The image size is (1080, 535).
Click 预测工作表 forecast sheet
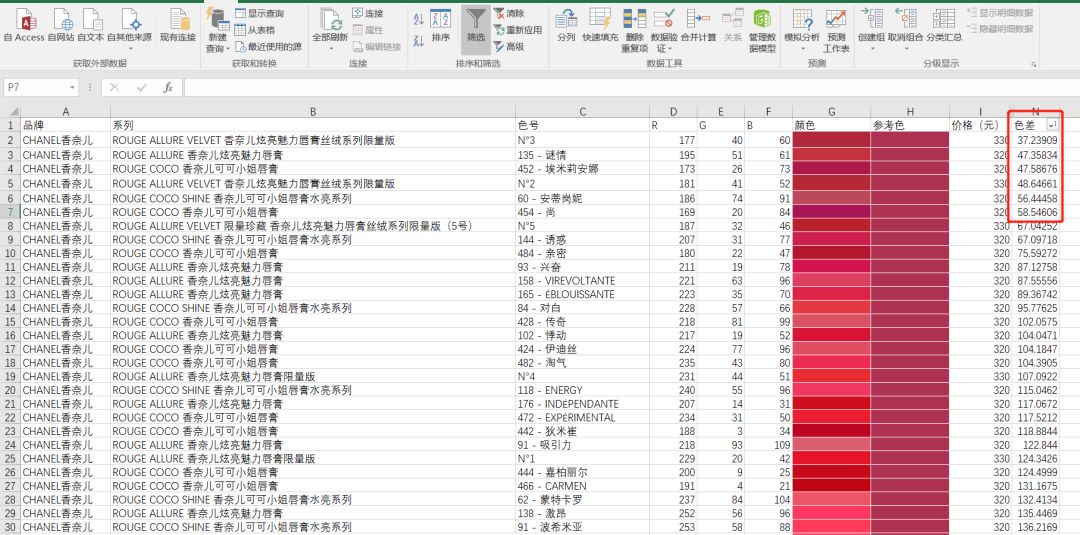tap(836, 30)
